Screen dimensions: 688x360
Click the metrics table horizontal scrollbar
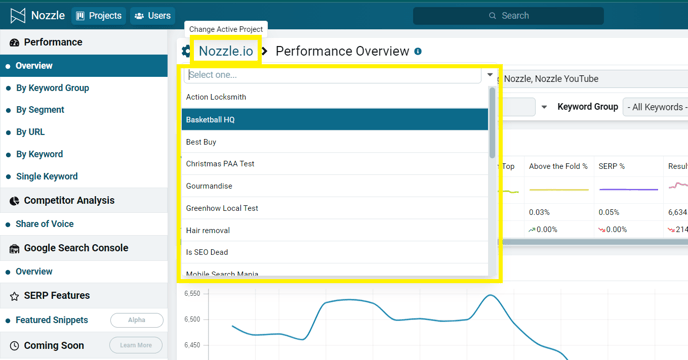click(595, 242)
